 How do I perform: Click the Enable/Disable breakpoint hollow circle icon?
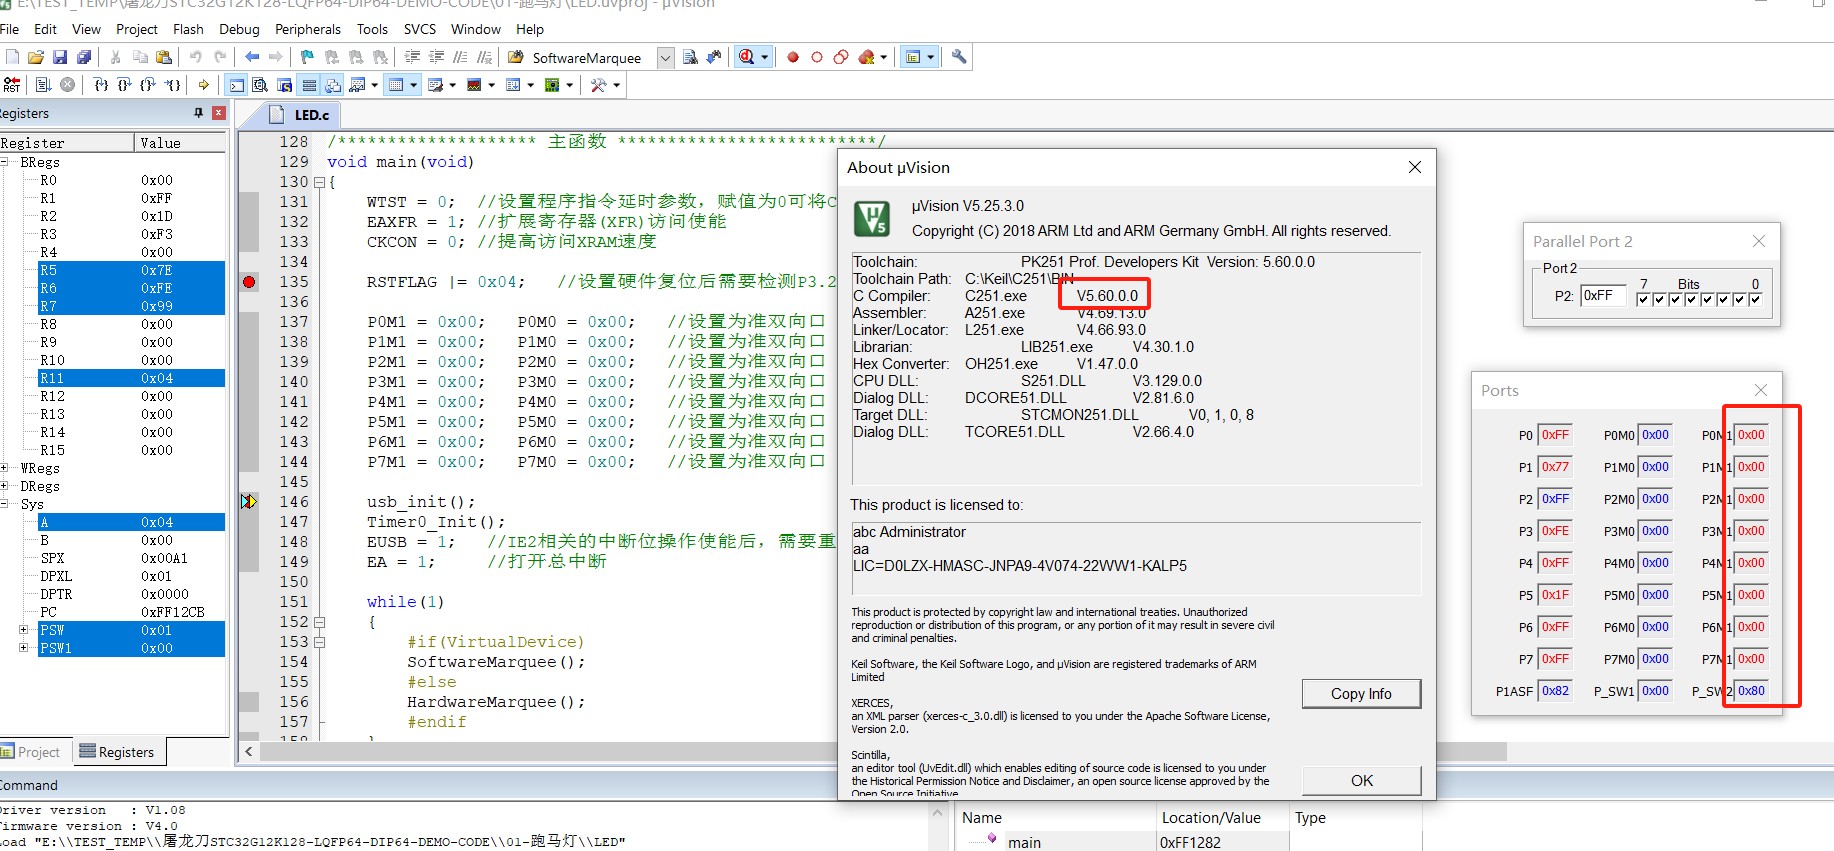tap(817, 57)
